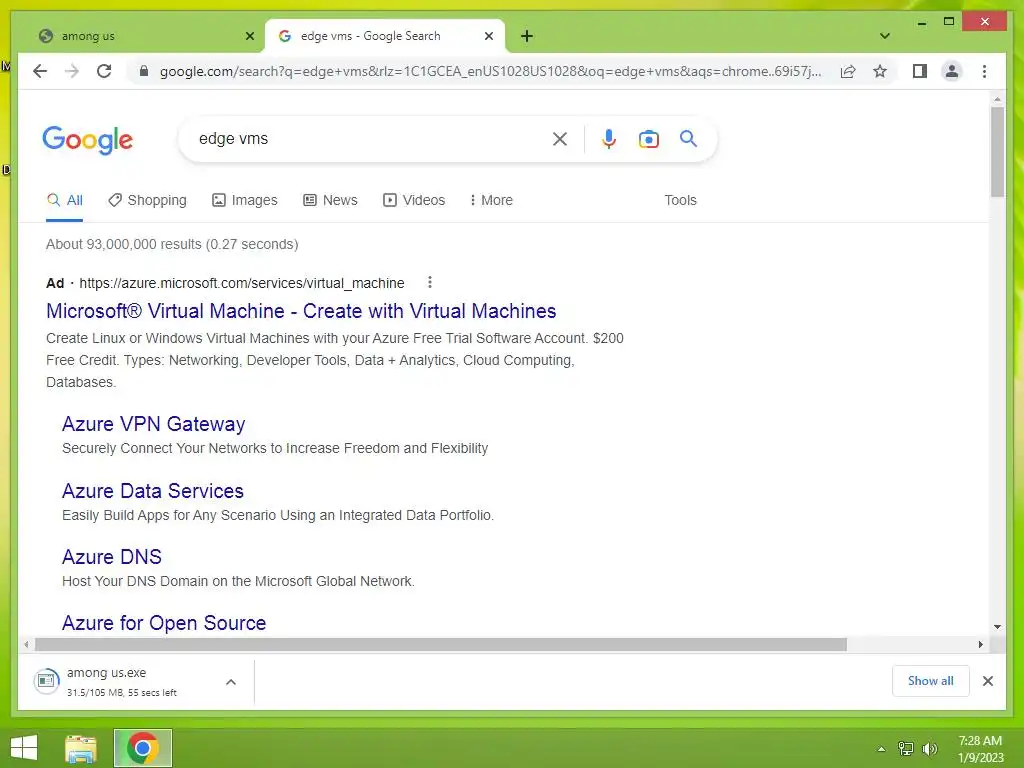The height and width of the screenshot is (768, 1024).
Task: Start voice search with microphone
Action: click(609, 139)
